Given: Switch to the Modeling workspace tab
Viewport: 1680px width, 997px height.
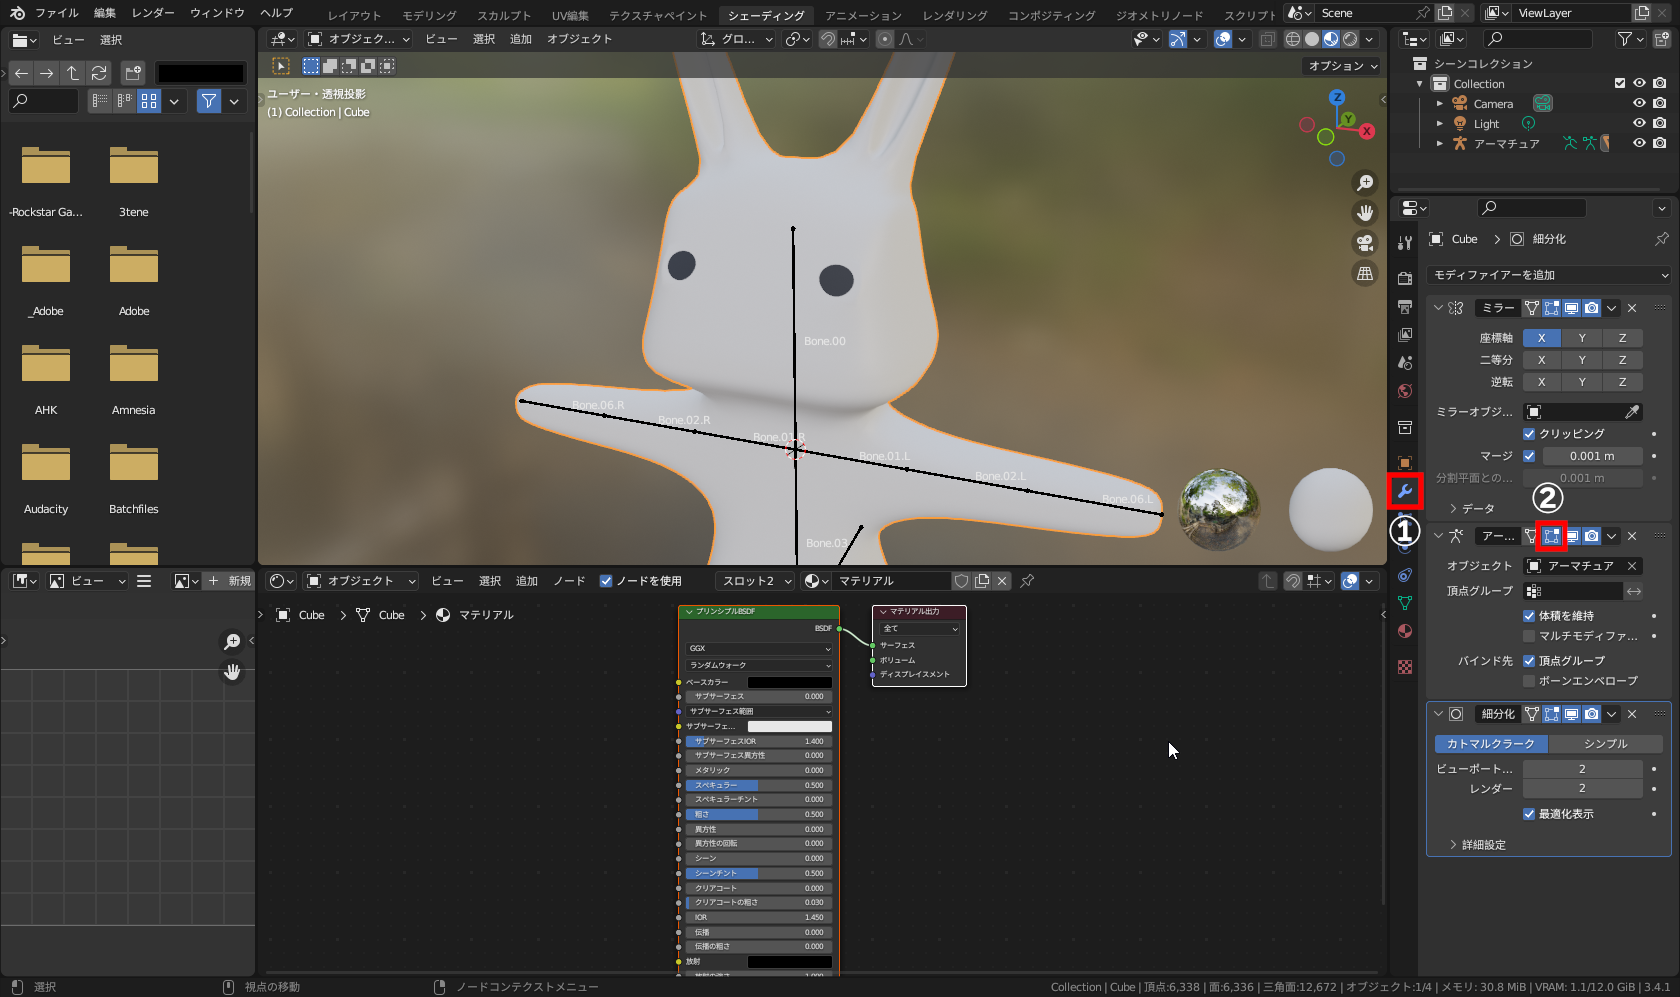Looking at the screenshot, I should point(429,15).
